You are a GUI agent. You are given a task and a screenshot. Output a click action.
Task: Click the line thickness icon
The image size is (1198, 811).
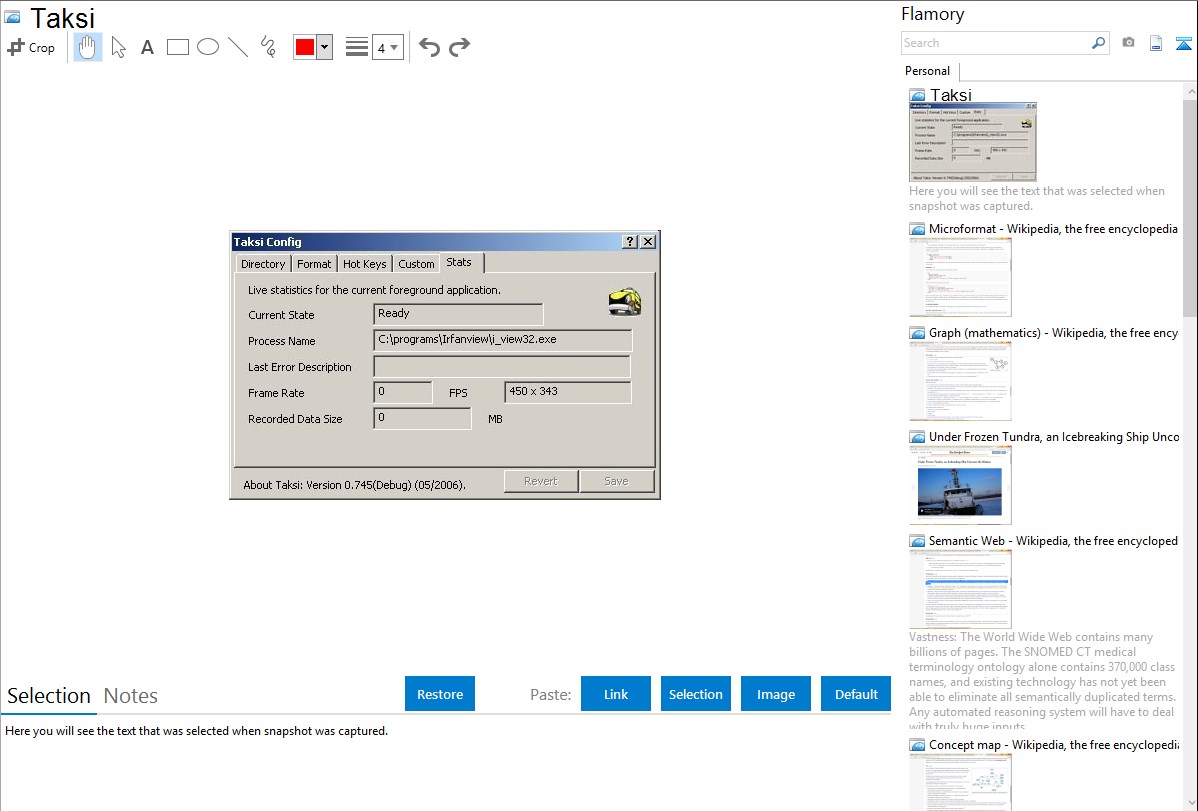tap(357, 47)
